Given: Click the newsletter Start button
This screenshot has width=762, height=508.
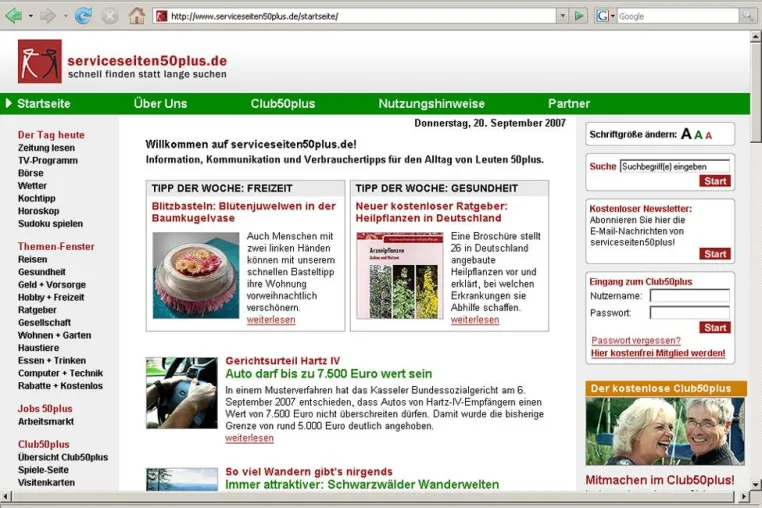Looking at the screenshot, I should 715,254.
